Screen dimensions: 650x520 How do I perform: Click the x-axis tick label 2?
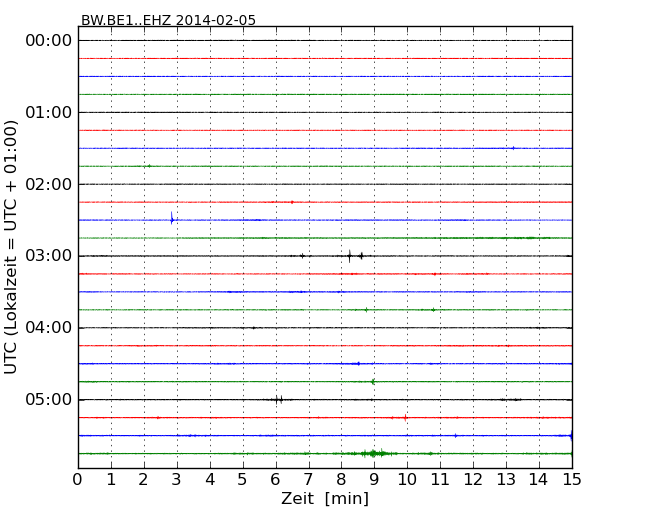(143, 480)
